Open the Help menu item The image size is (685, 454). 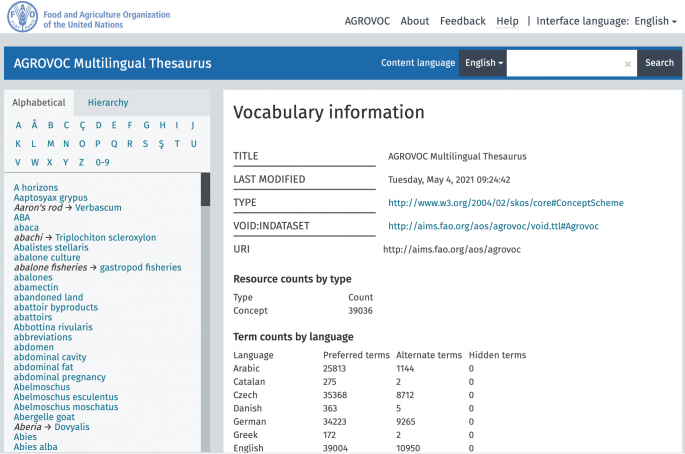click(x=507, y=21)
